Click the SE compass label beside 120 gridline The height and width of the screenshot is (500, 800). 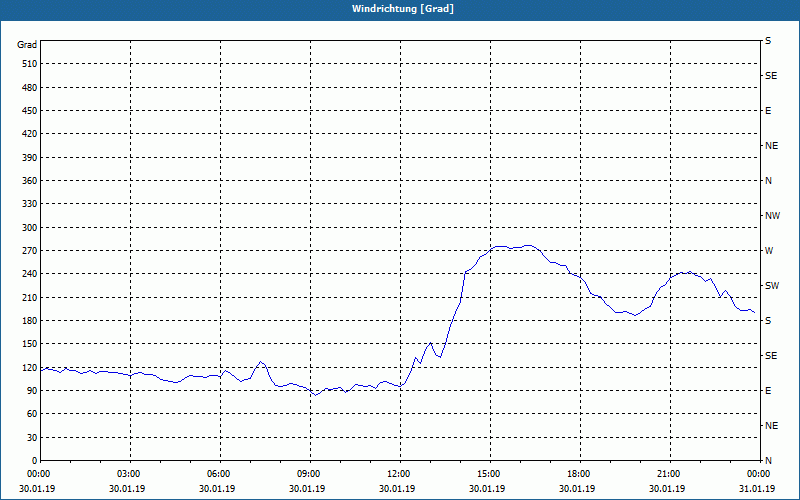pyautogui.click(x=771, y=356)
